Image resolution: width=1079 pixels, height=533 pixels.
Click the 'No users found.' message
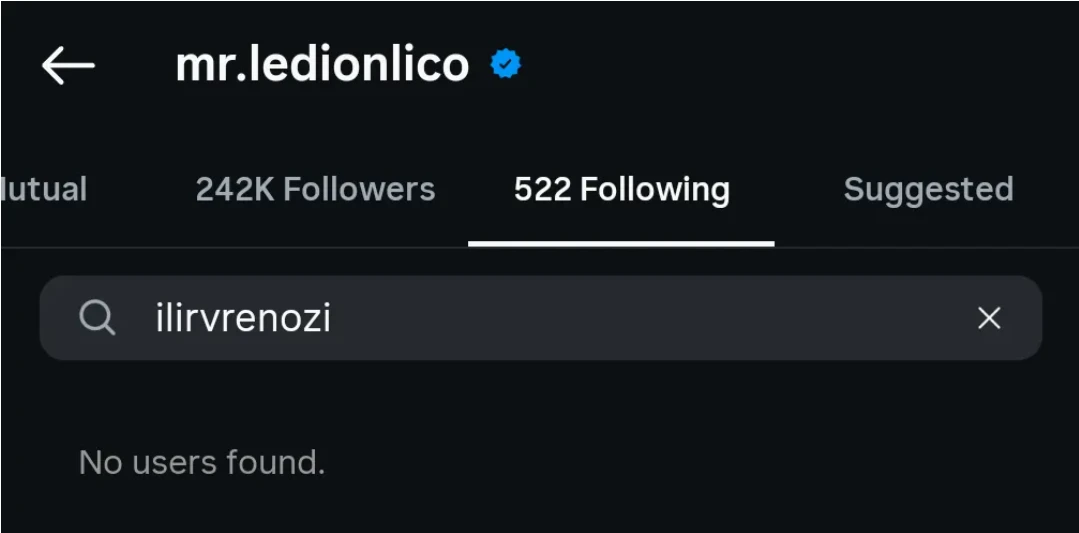pyautogui.click(x=202, y=462)
